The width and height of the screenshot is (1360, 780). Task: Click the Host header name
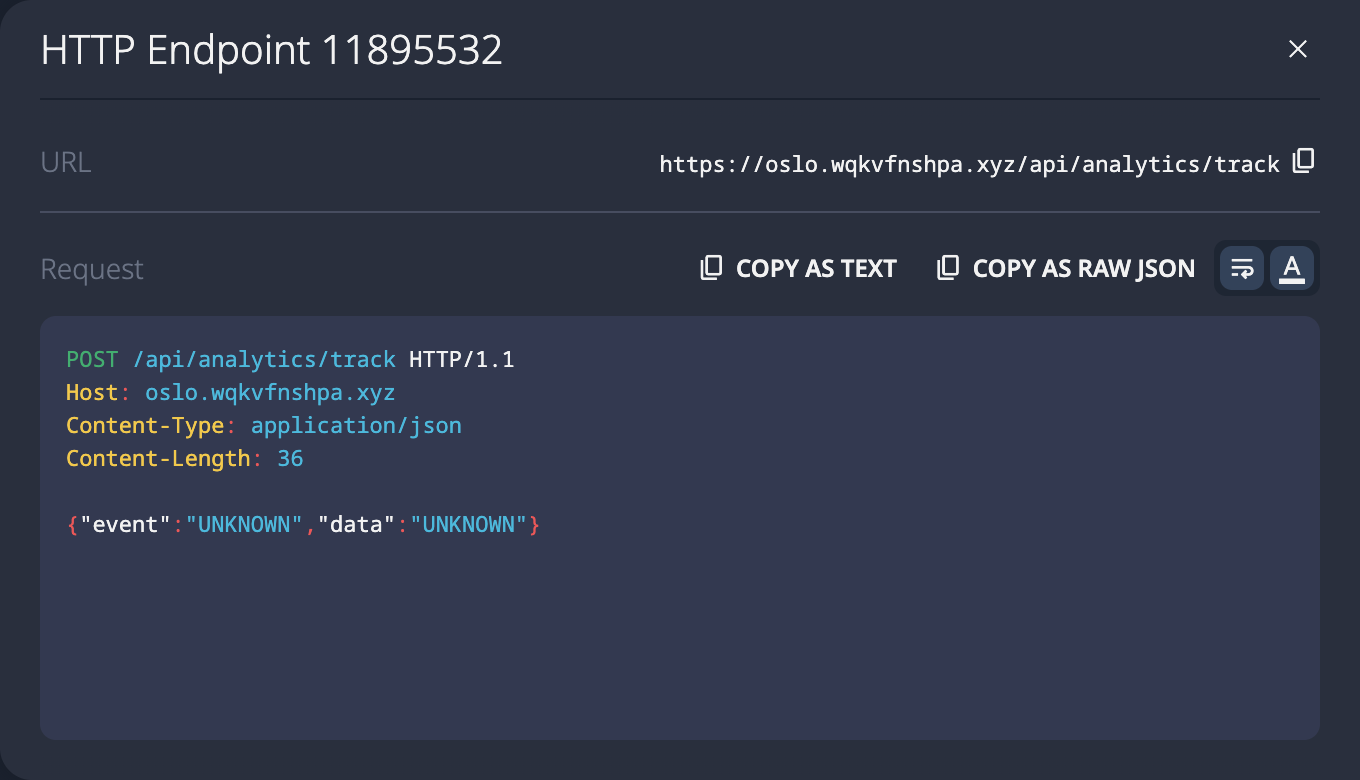click(x=92, y=393)
